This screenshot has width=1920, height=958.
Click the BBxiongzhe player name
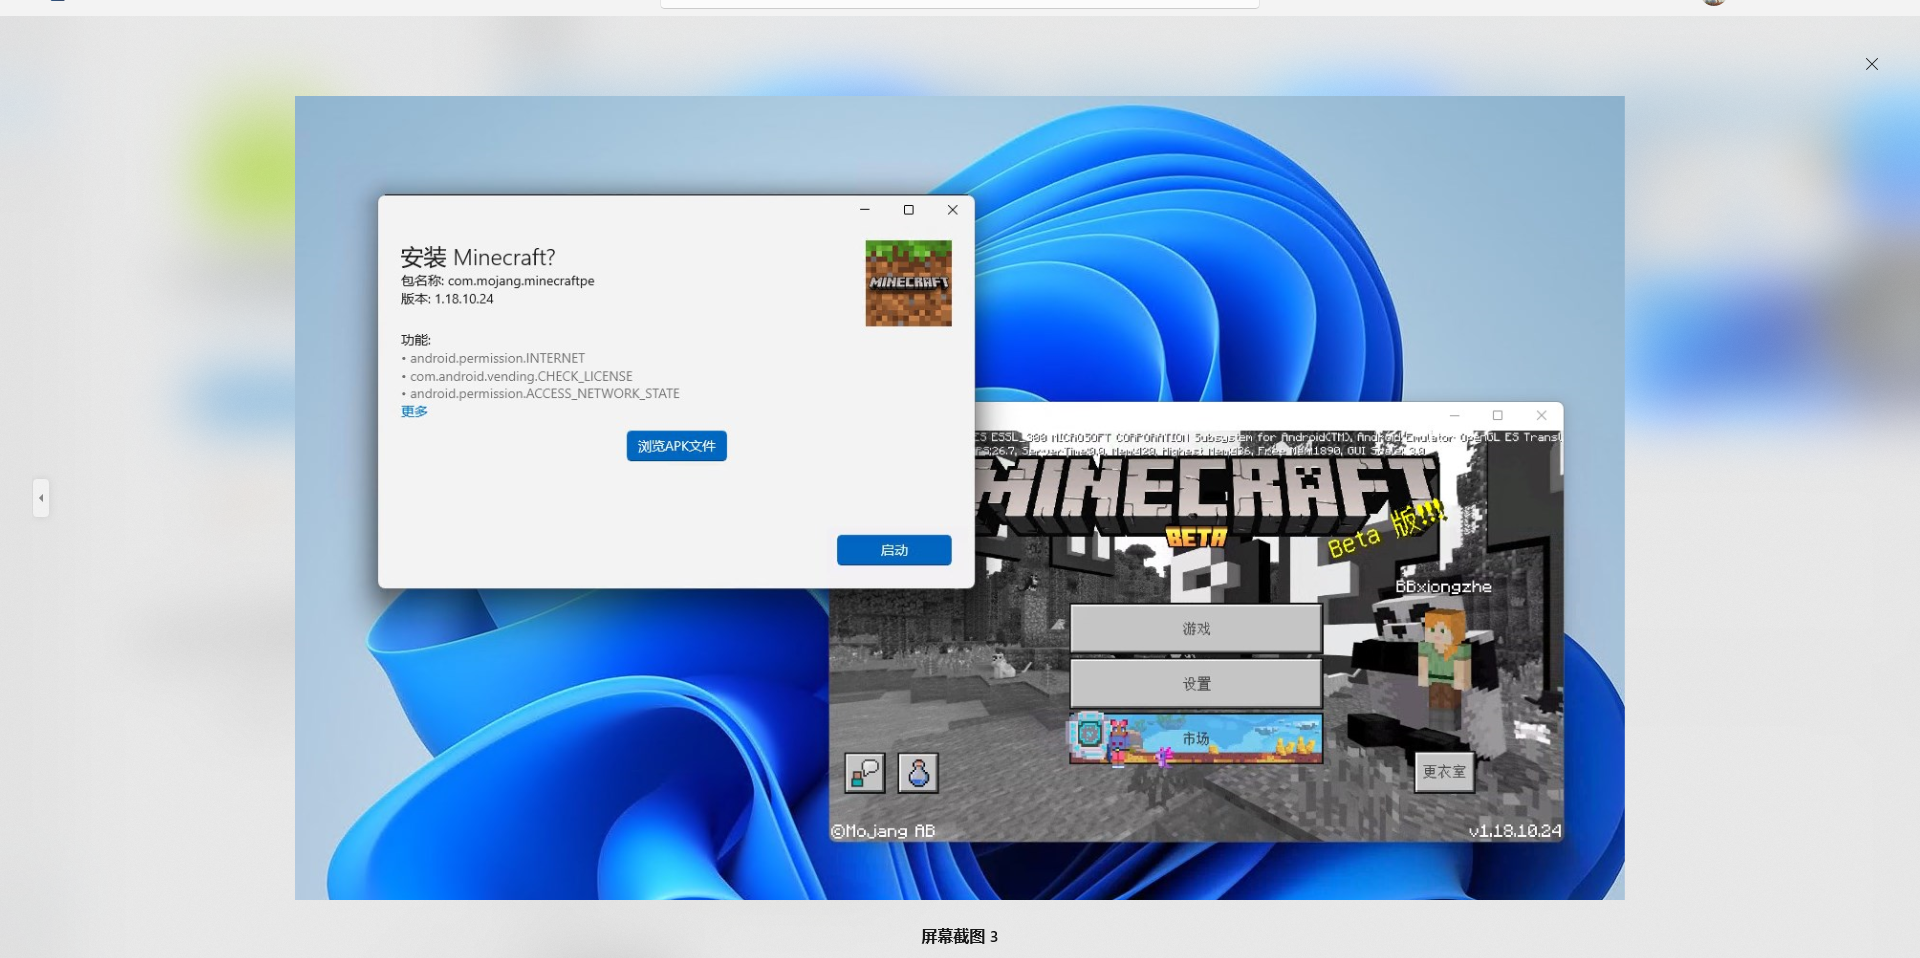[x=1443, y=587]
